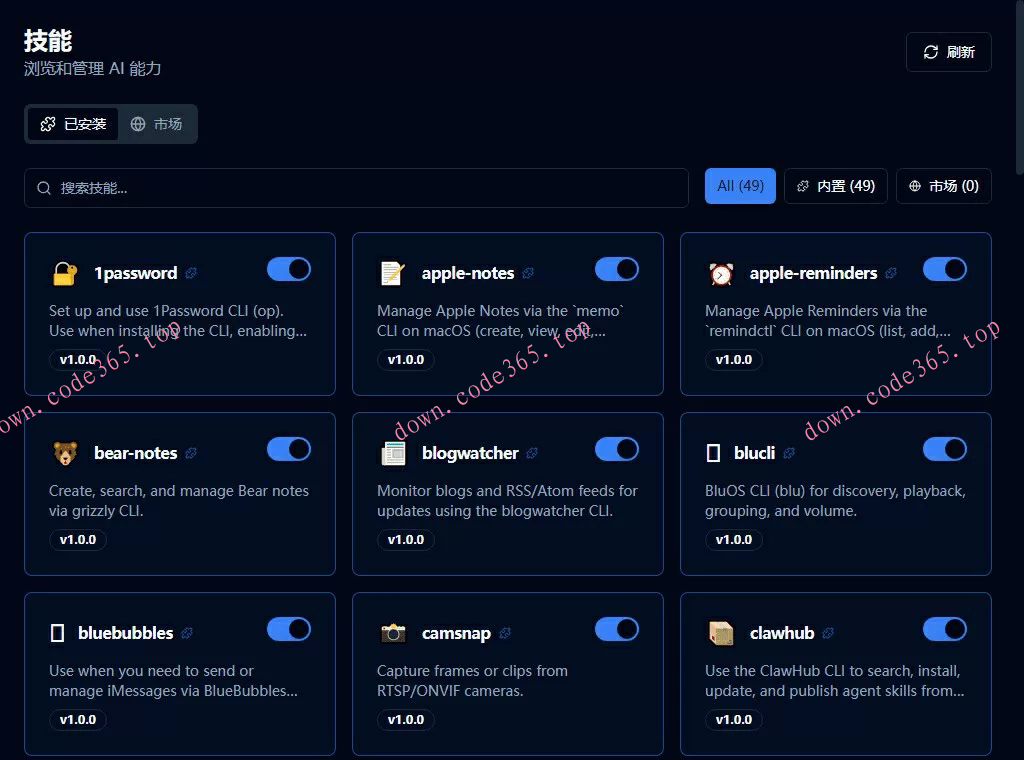The image size is (1024, 760).
Task: Turn off the blogwatcher skill switch
Action: pyautogui.click(x=617, y=449)
